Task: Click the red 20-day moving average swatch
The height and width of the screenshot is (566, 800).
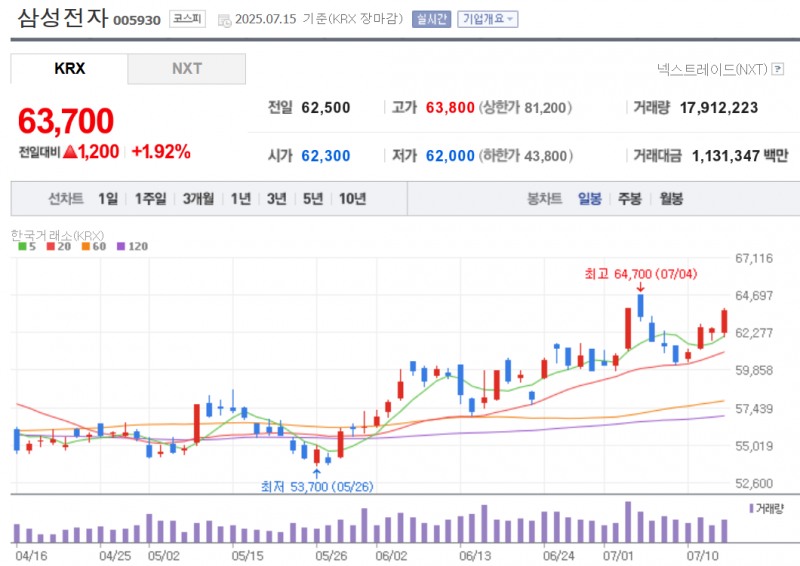Action: pos(51,247)
